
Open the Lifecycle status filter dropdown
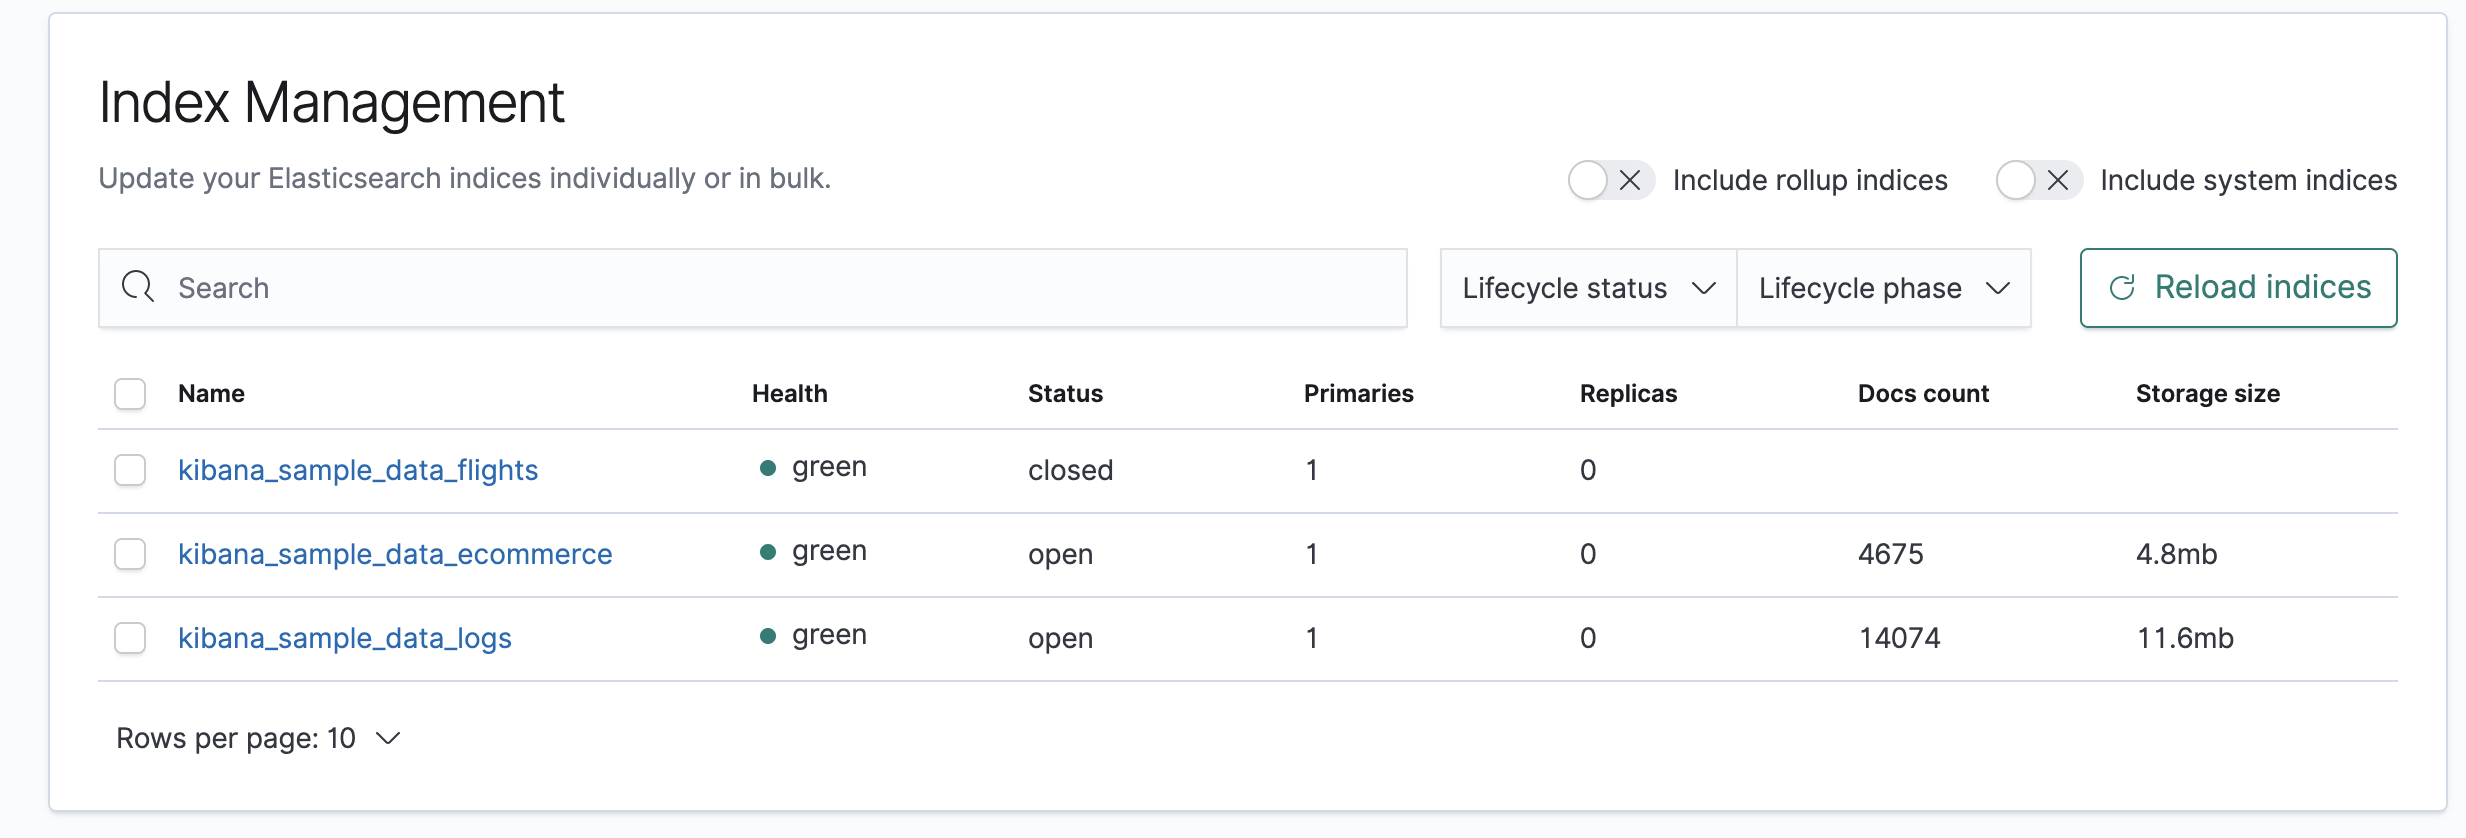(1588, 288)
